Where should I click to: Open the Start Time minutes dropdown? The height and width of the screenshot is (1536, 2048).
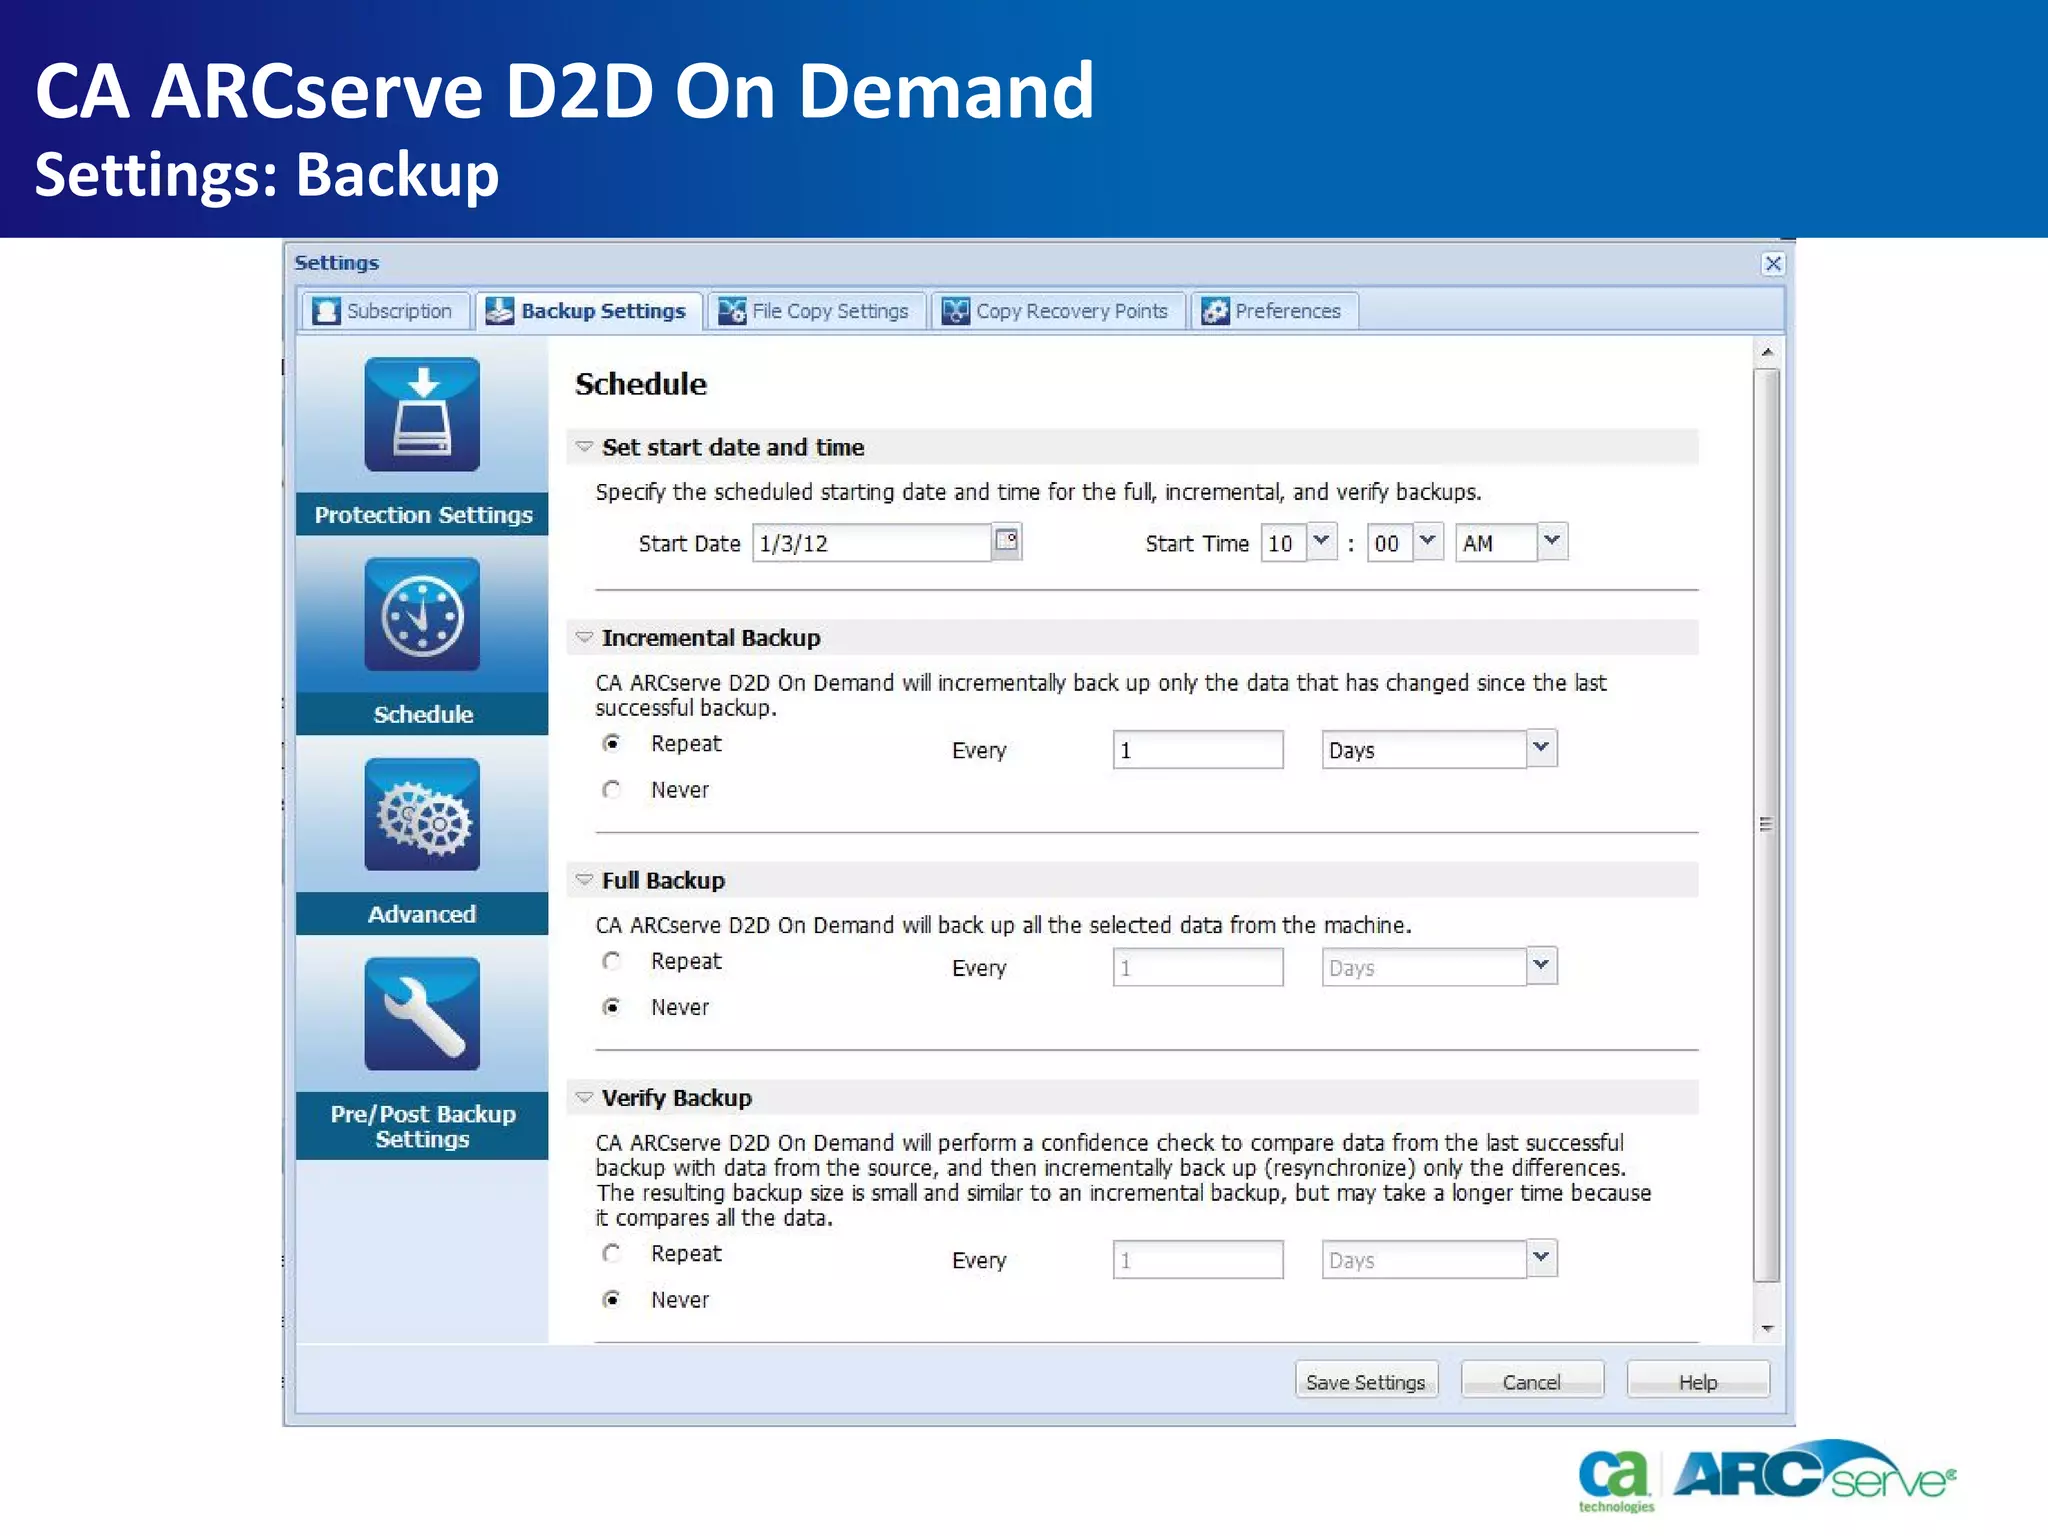click(x=1428, y=541)
